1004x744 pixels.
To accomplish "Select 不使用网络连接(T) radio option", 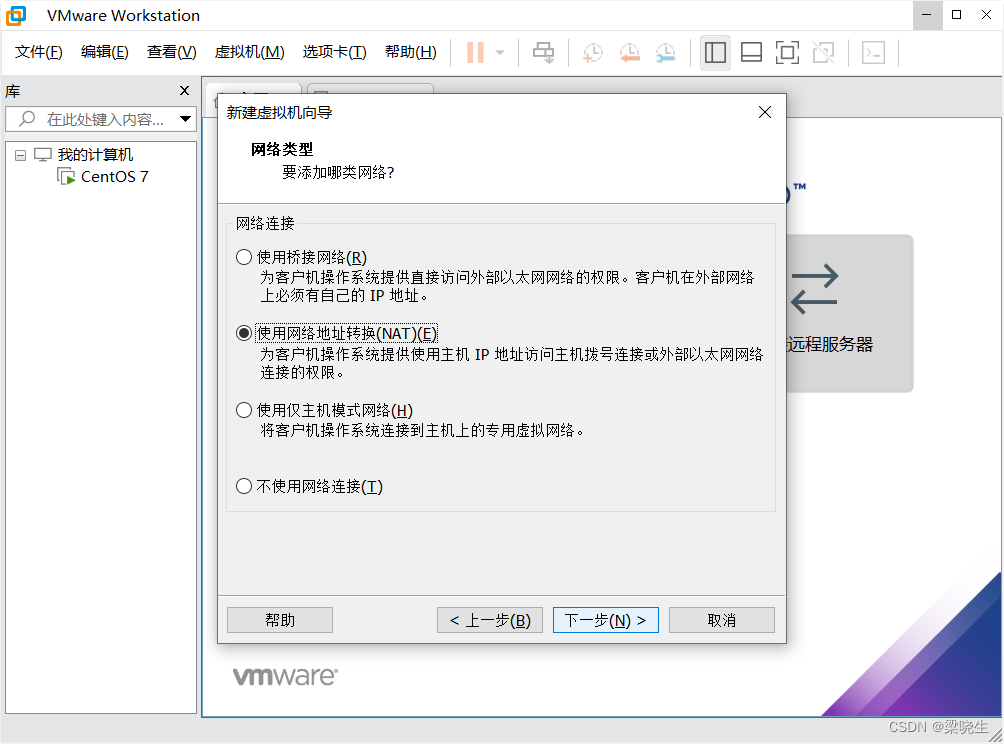I will pyautogui.click(x=243, y=487).
